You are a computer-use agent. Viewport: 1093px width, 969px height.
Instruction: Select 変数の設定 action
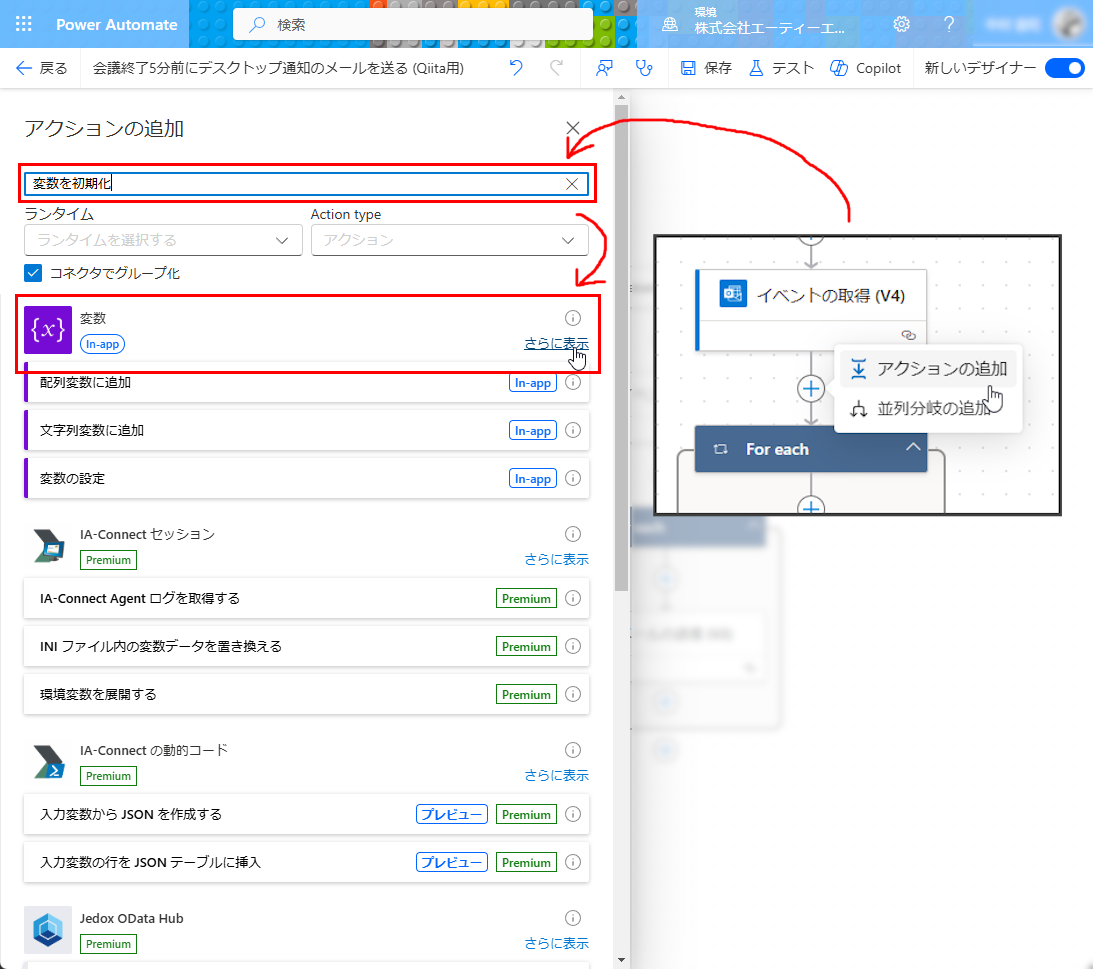click(307, 478)
